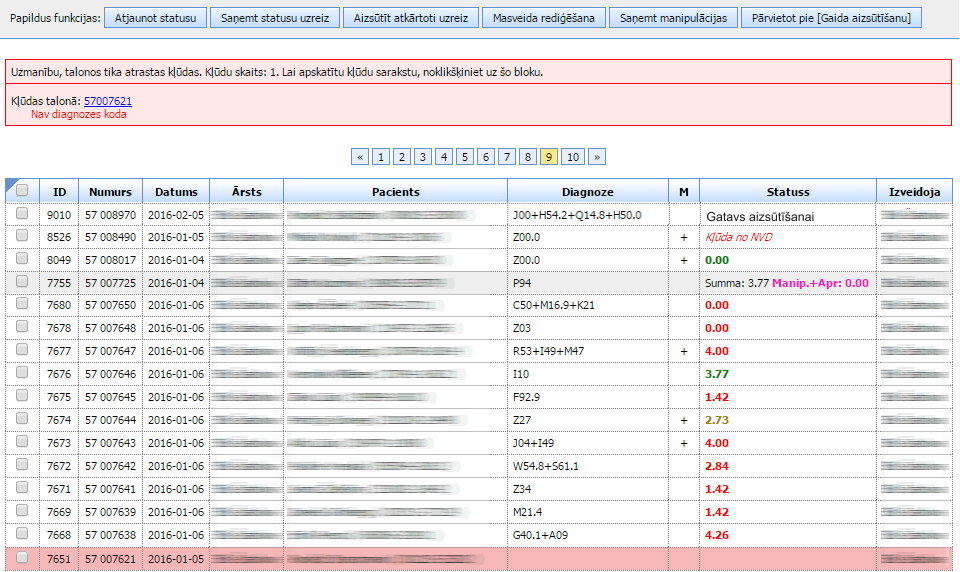
Task: Check the row with ID 9010
Action: [22, 214]
